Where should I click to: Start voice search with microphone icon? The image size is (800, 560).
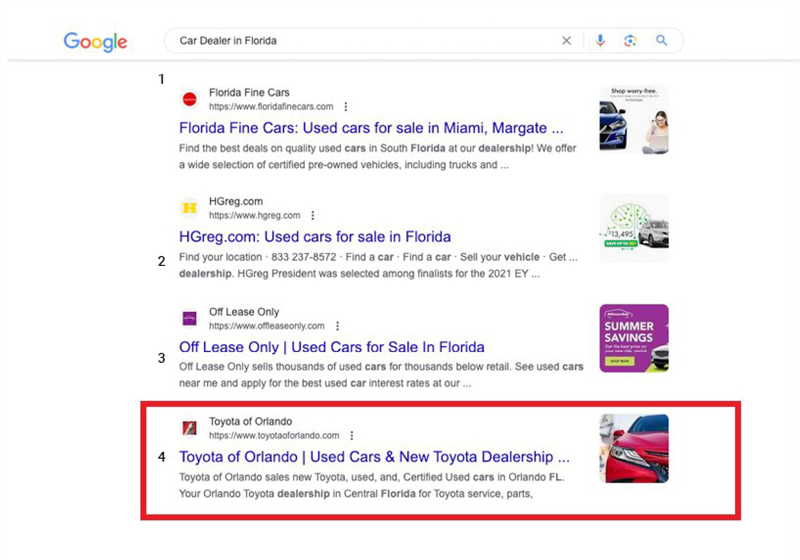[600, 41]
